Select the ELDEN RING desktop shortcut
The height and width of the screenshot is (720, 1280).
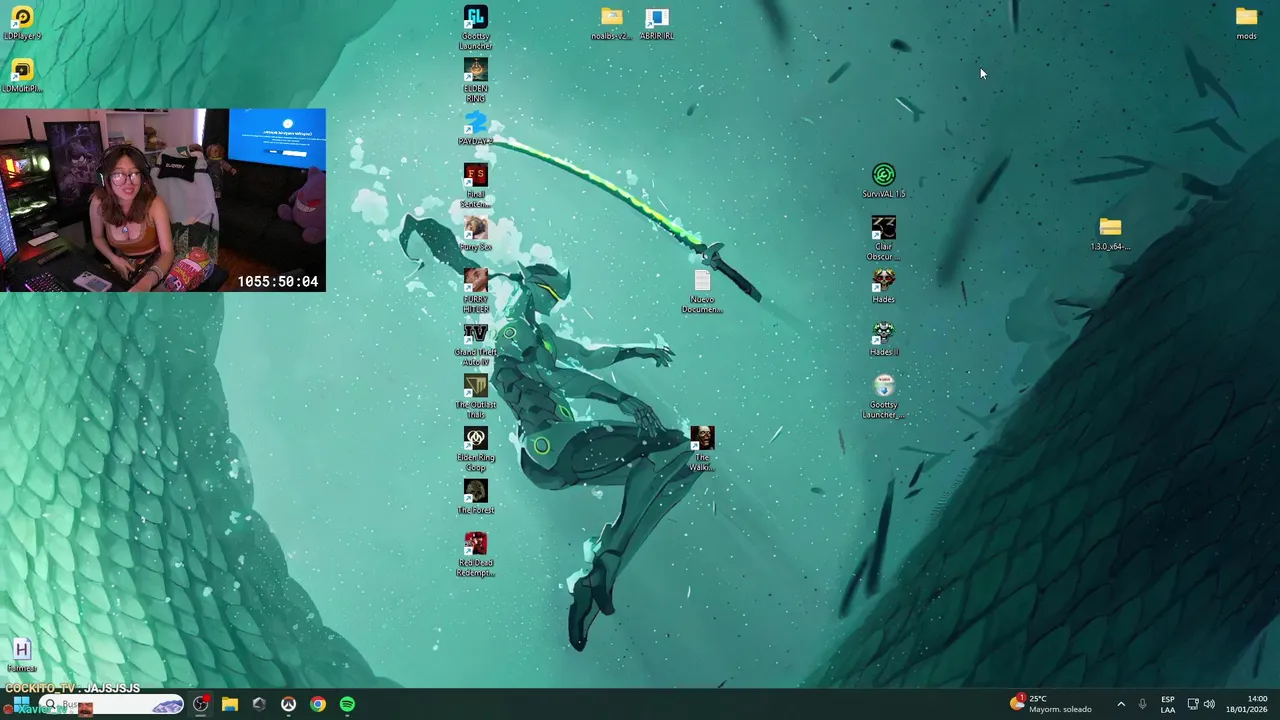475,81
